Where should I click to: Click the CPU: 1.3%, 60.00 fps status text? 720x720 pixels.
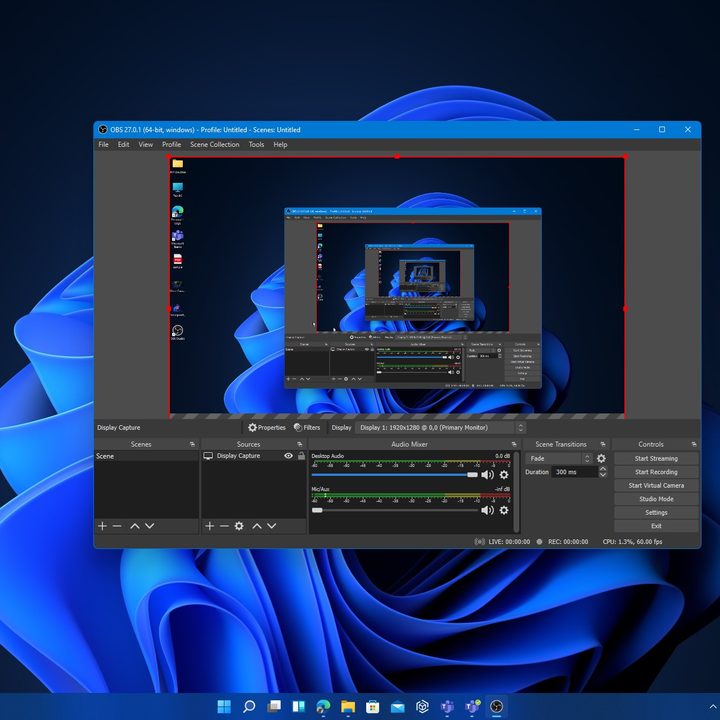[632, 542]
